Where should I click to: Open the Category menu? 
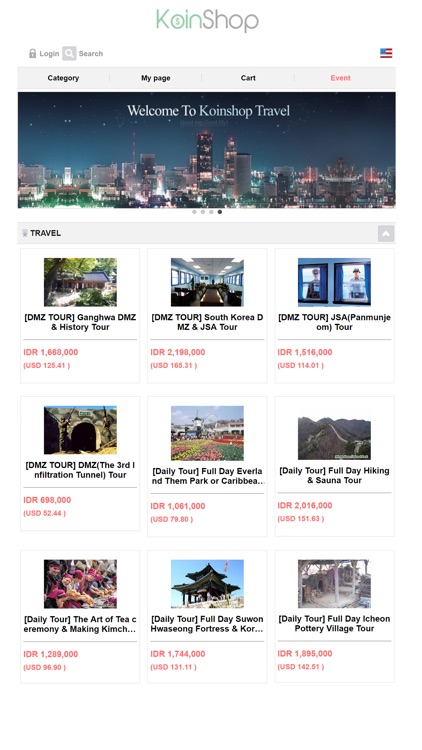63,78
